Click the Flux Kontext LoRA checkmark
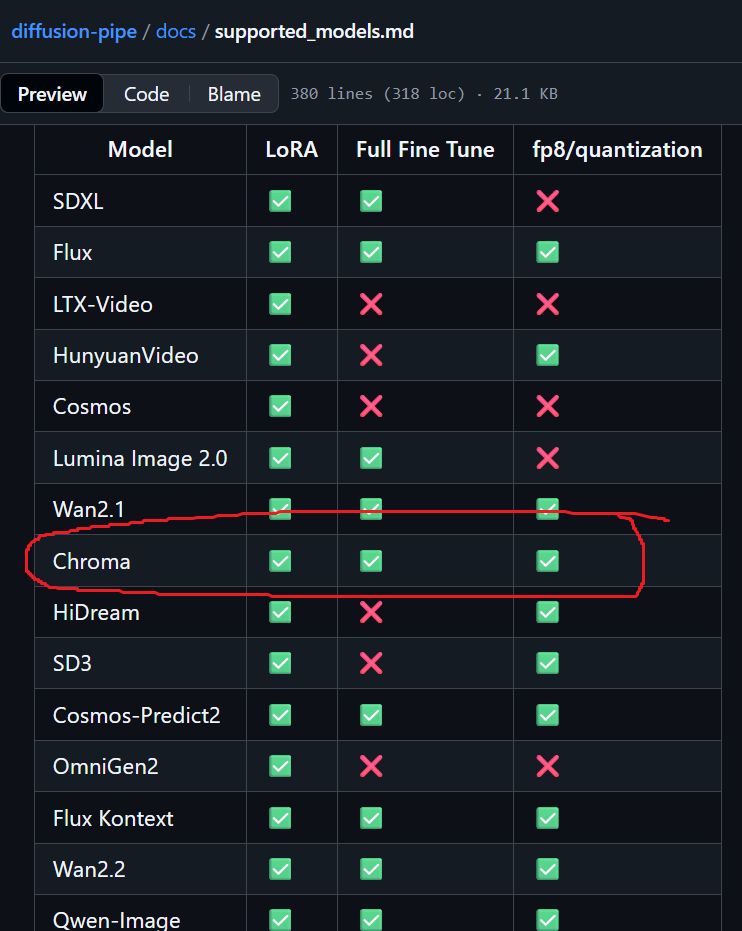Screen dimensions: 742x931 pos(280,818)
